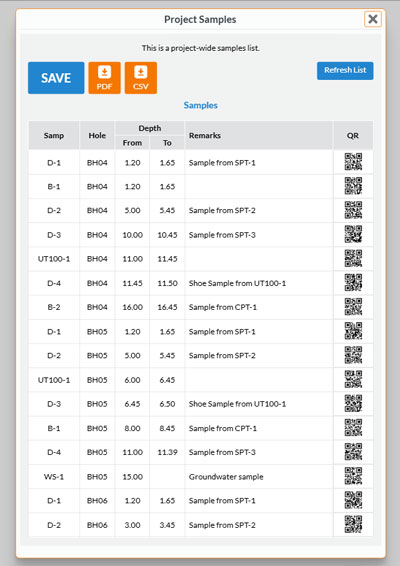Select the BH06 hole cell of D-2 row
Viewport: 400px width, 566px height.
tap(97, 525)
